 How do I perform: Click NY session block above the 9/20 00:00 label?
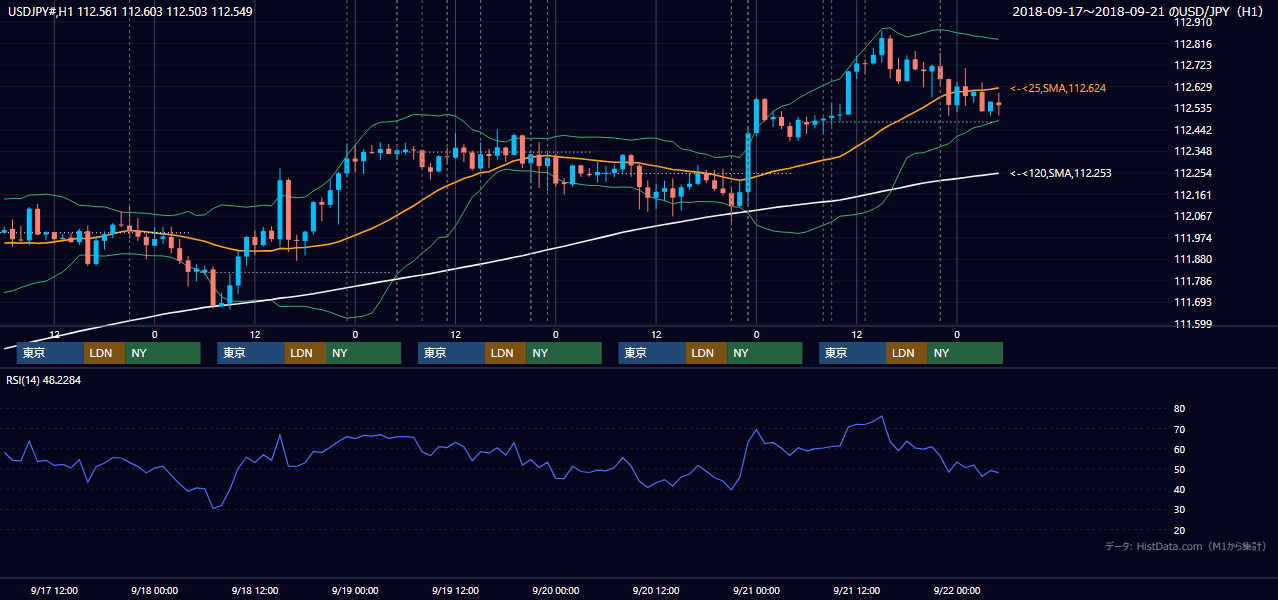click(x=564, y=353)
